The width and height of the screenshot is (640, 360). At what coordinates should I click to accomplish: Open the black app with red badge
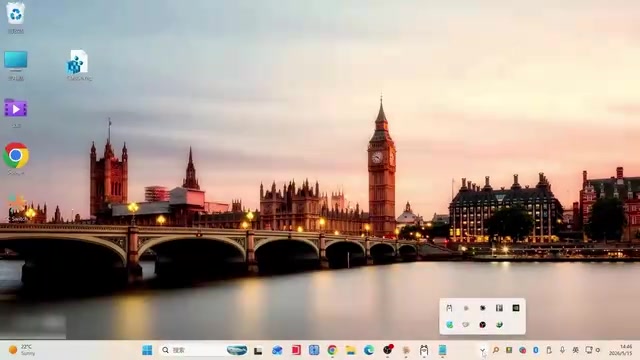coord(388,349)
